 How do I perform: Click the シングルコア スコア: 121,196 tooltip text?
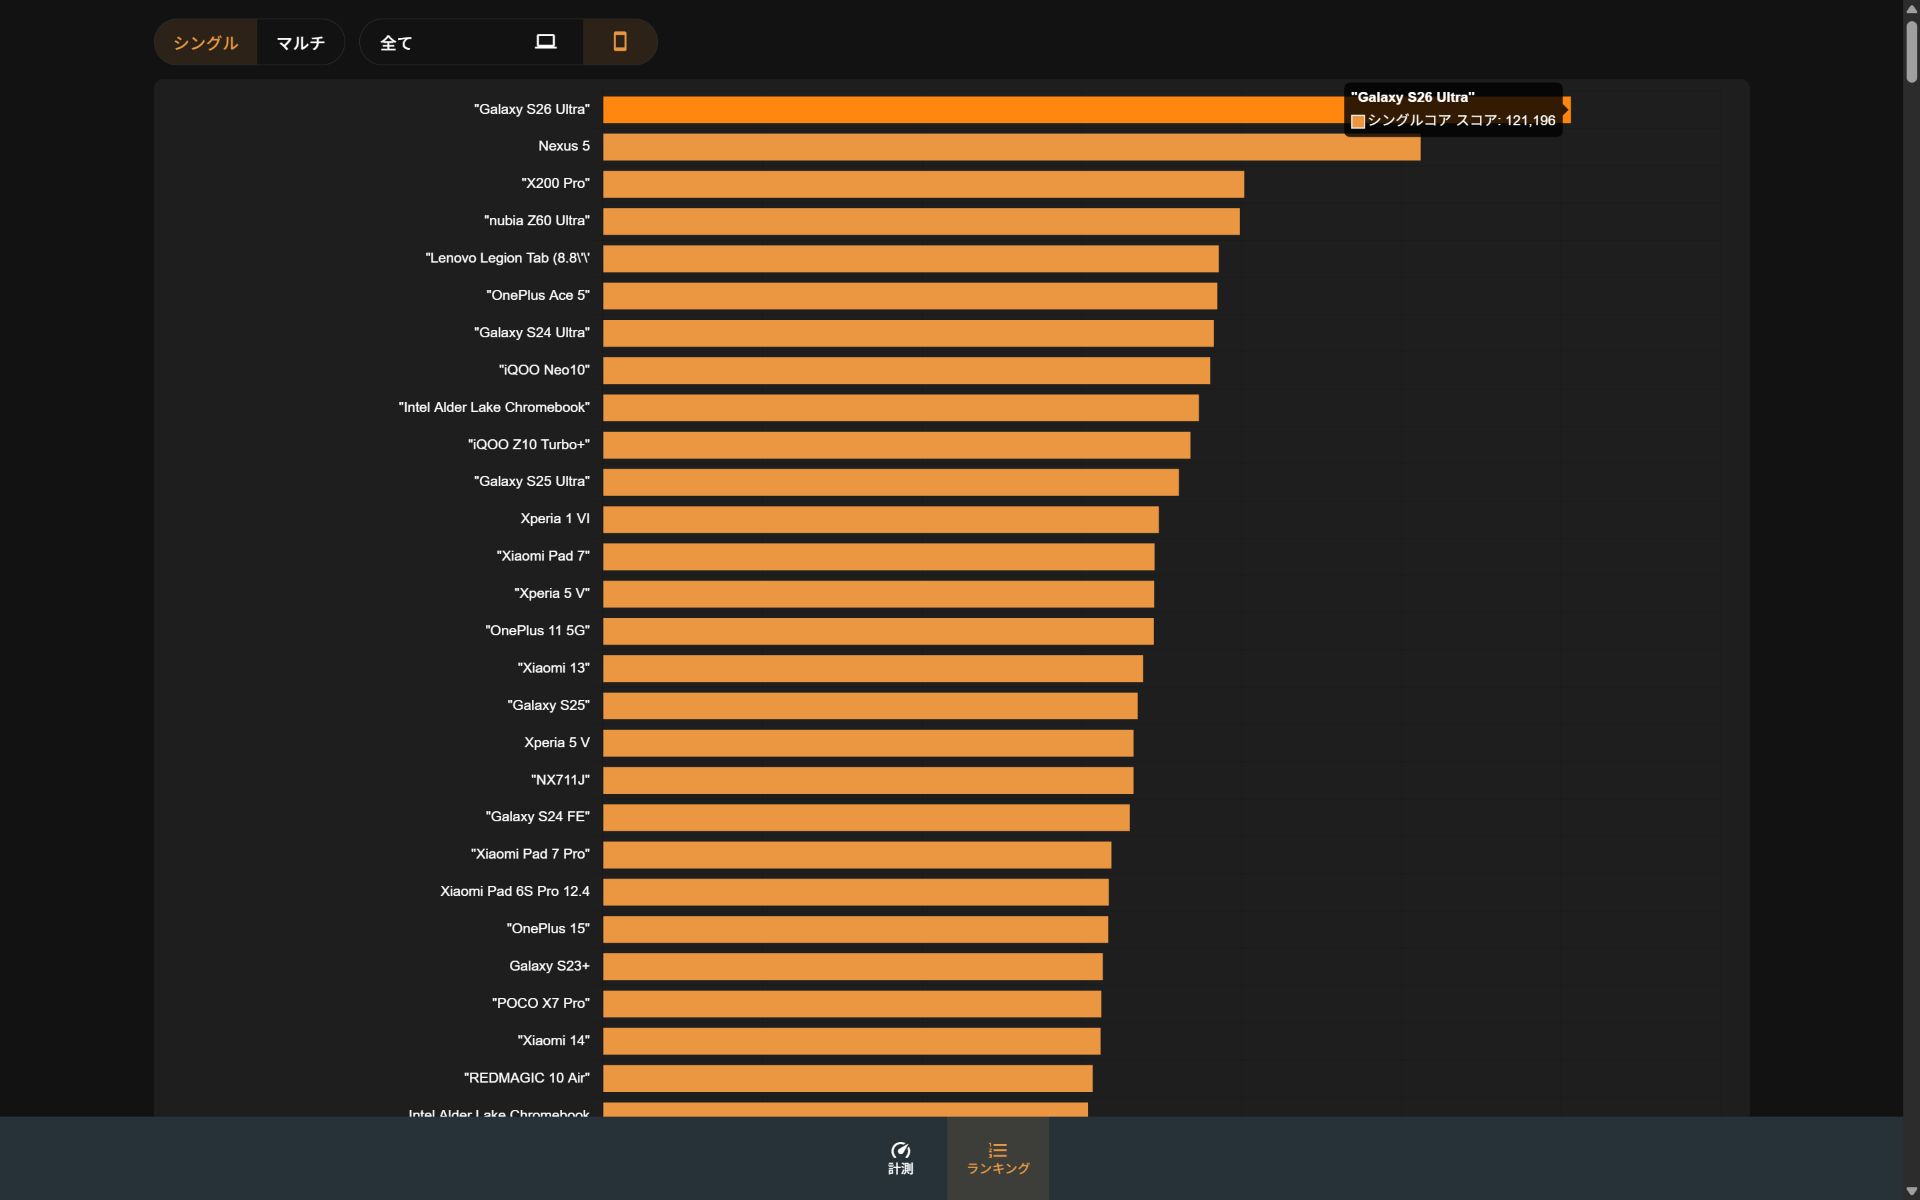[1461, 121]
